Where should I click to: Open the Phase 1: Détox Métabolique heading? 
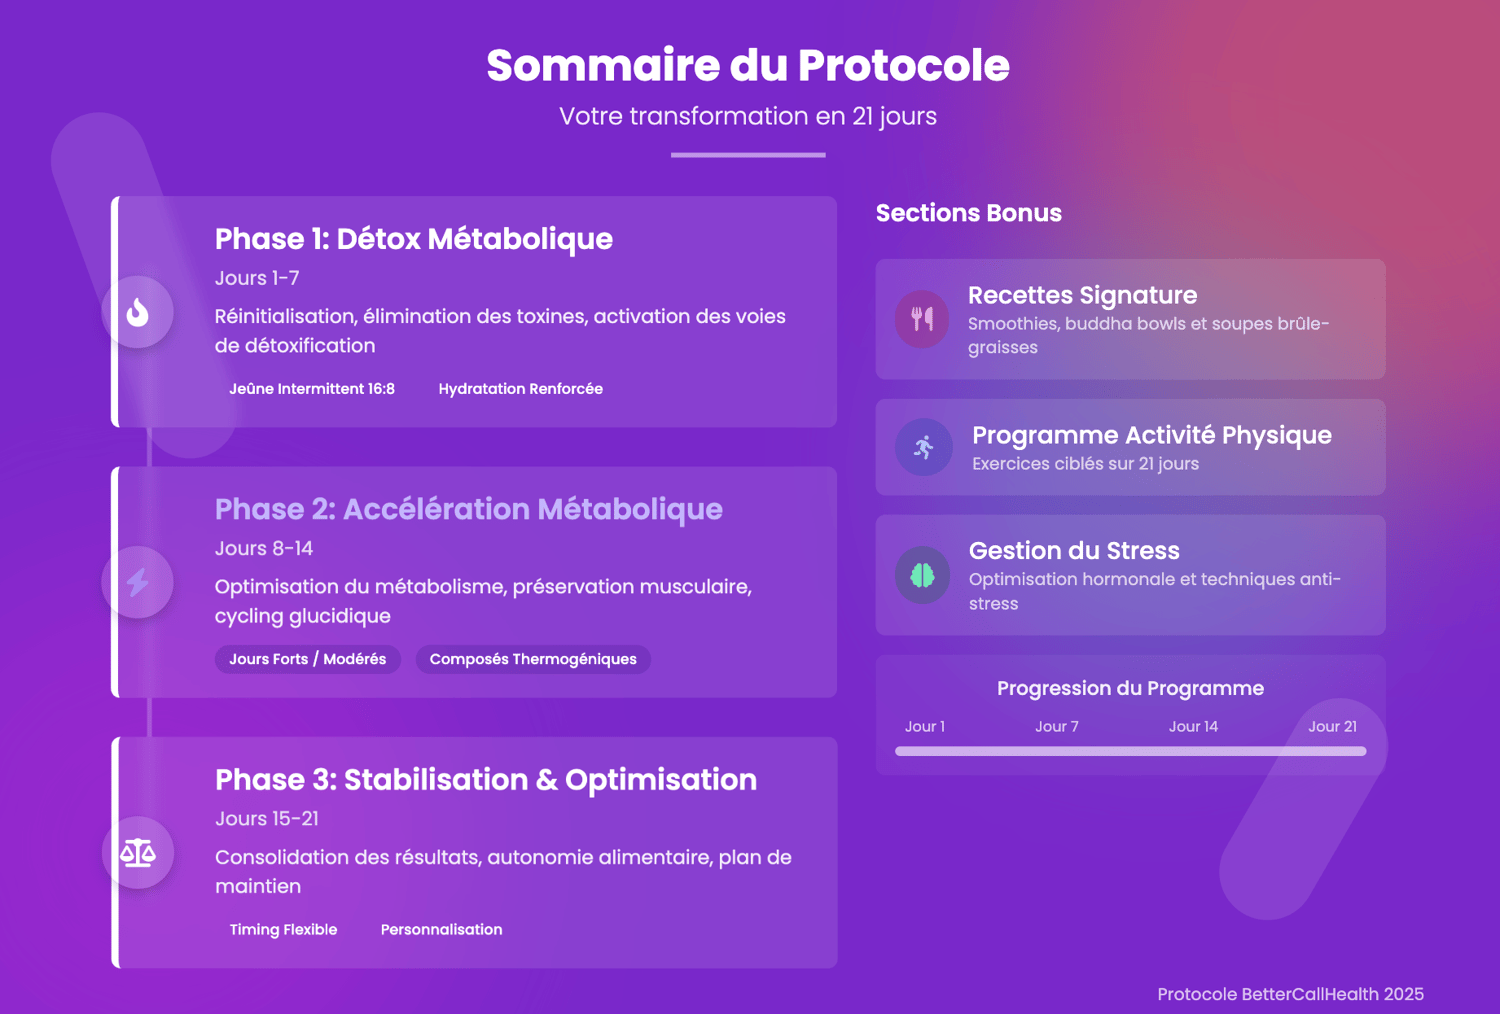[x=413, y=239]
